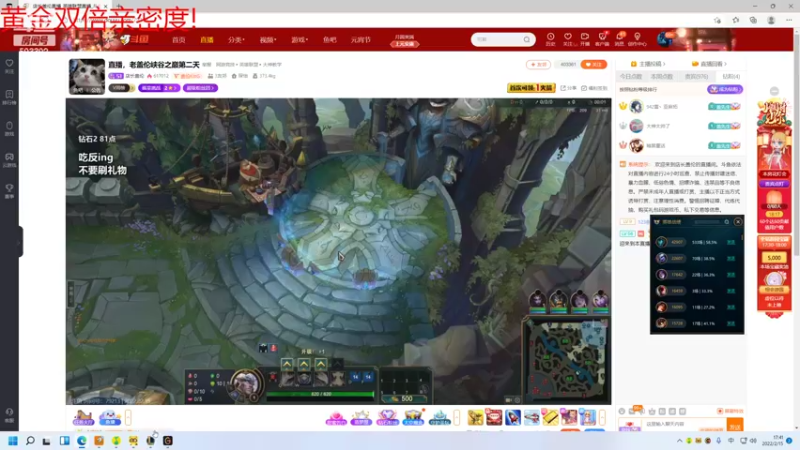Image resolution: width=800 pixels, height=450 pixels.
Task: Click the 友邻 button near follower count
Action: coord(538,64)
